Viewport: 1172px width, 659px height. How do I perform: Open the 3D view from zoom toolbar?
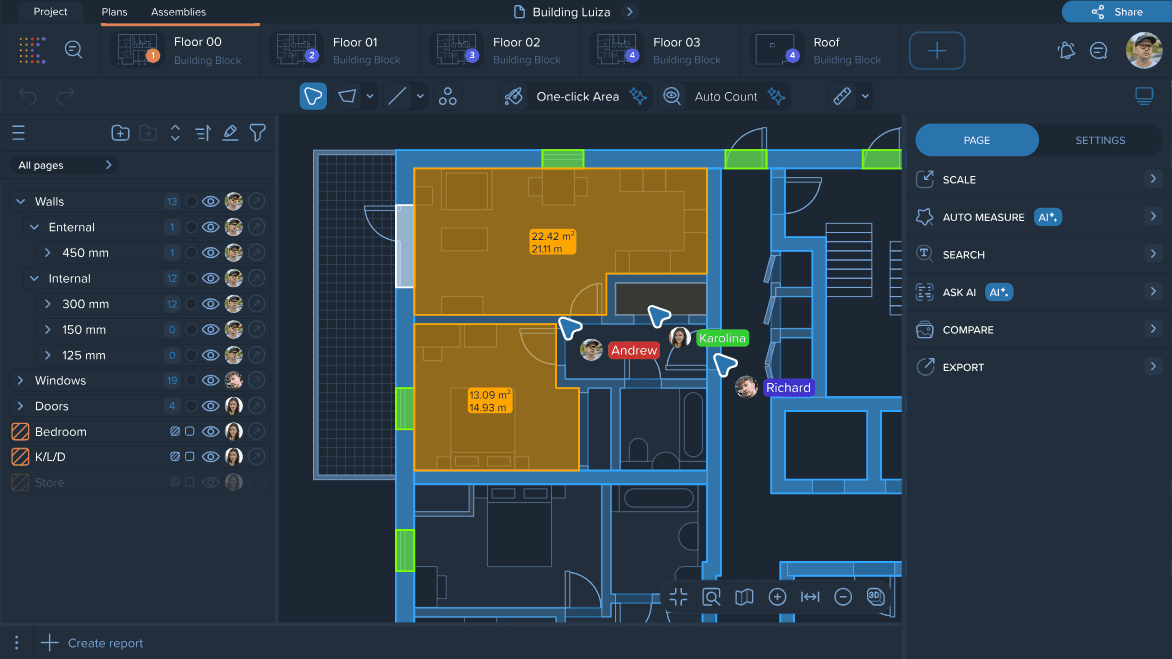click(x=875, y=597)
